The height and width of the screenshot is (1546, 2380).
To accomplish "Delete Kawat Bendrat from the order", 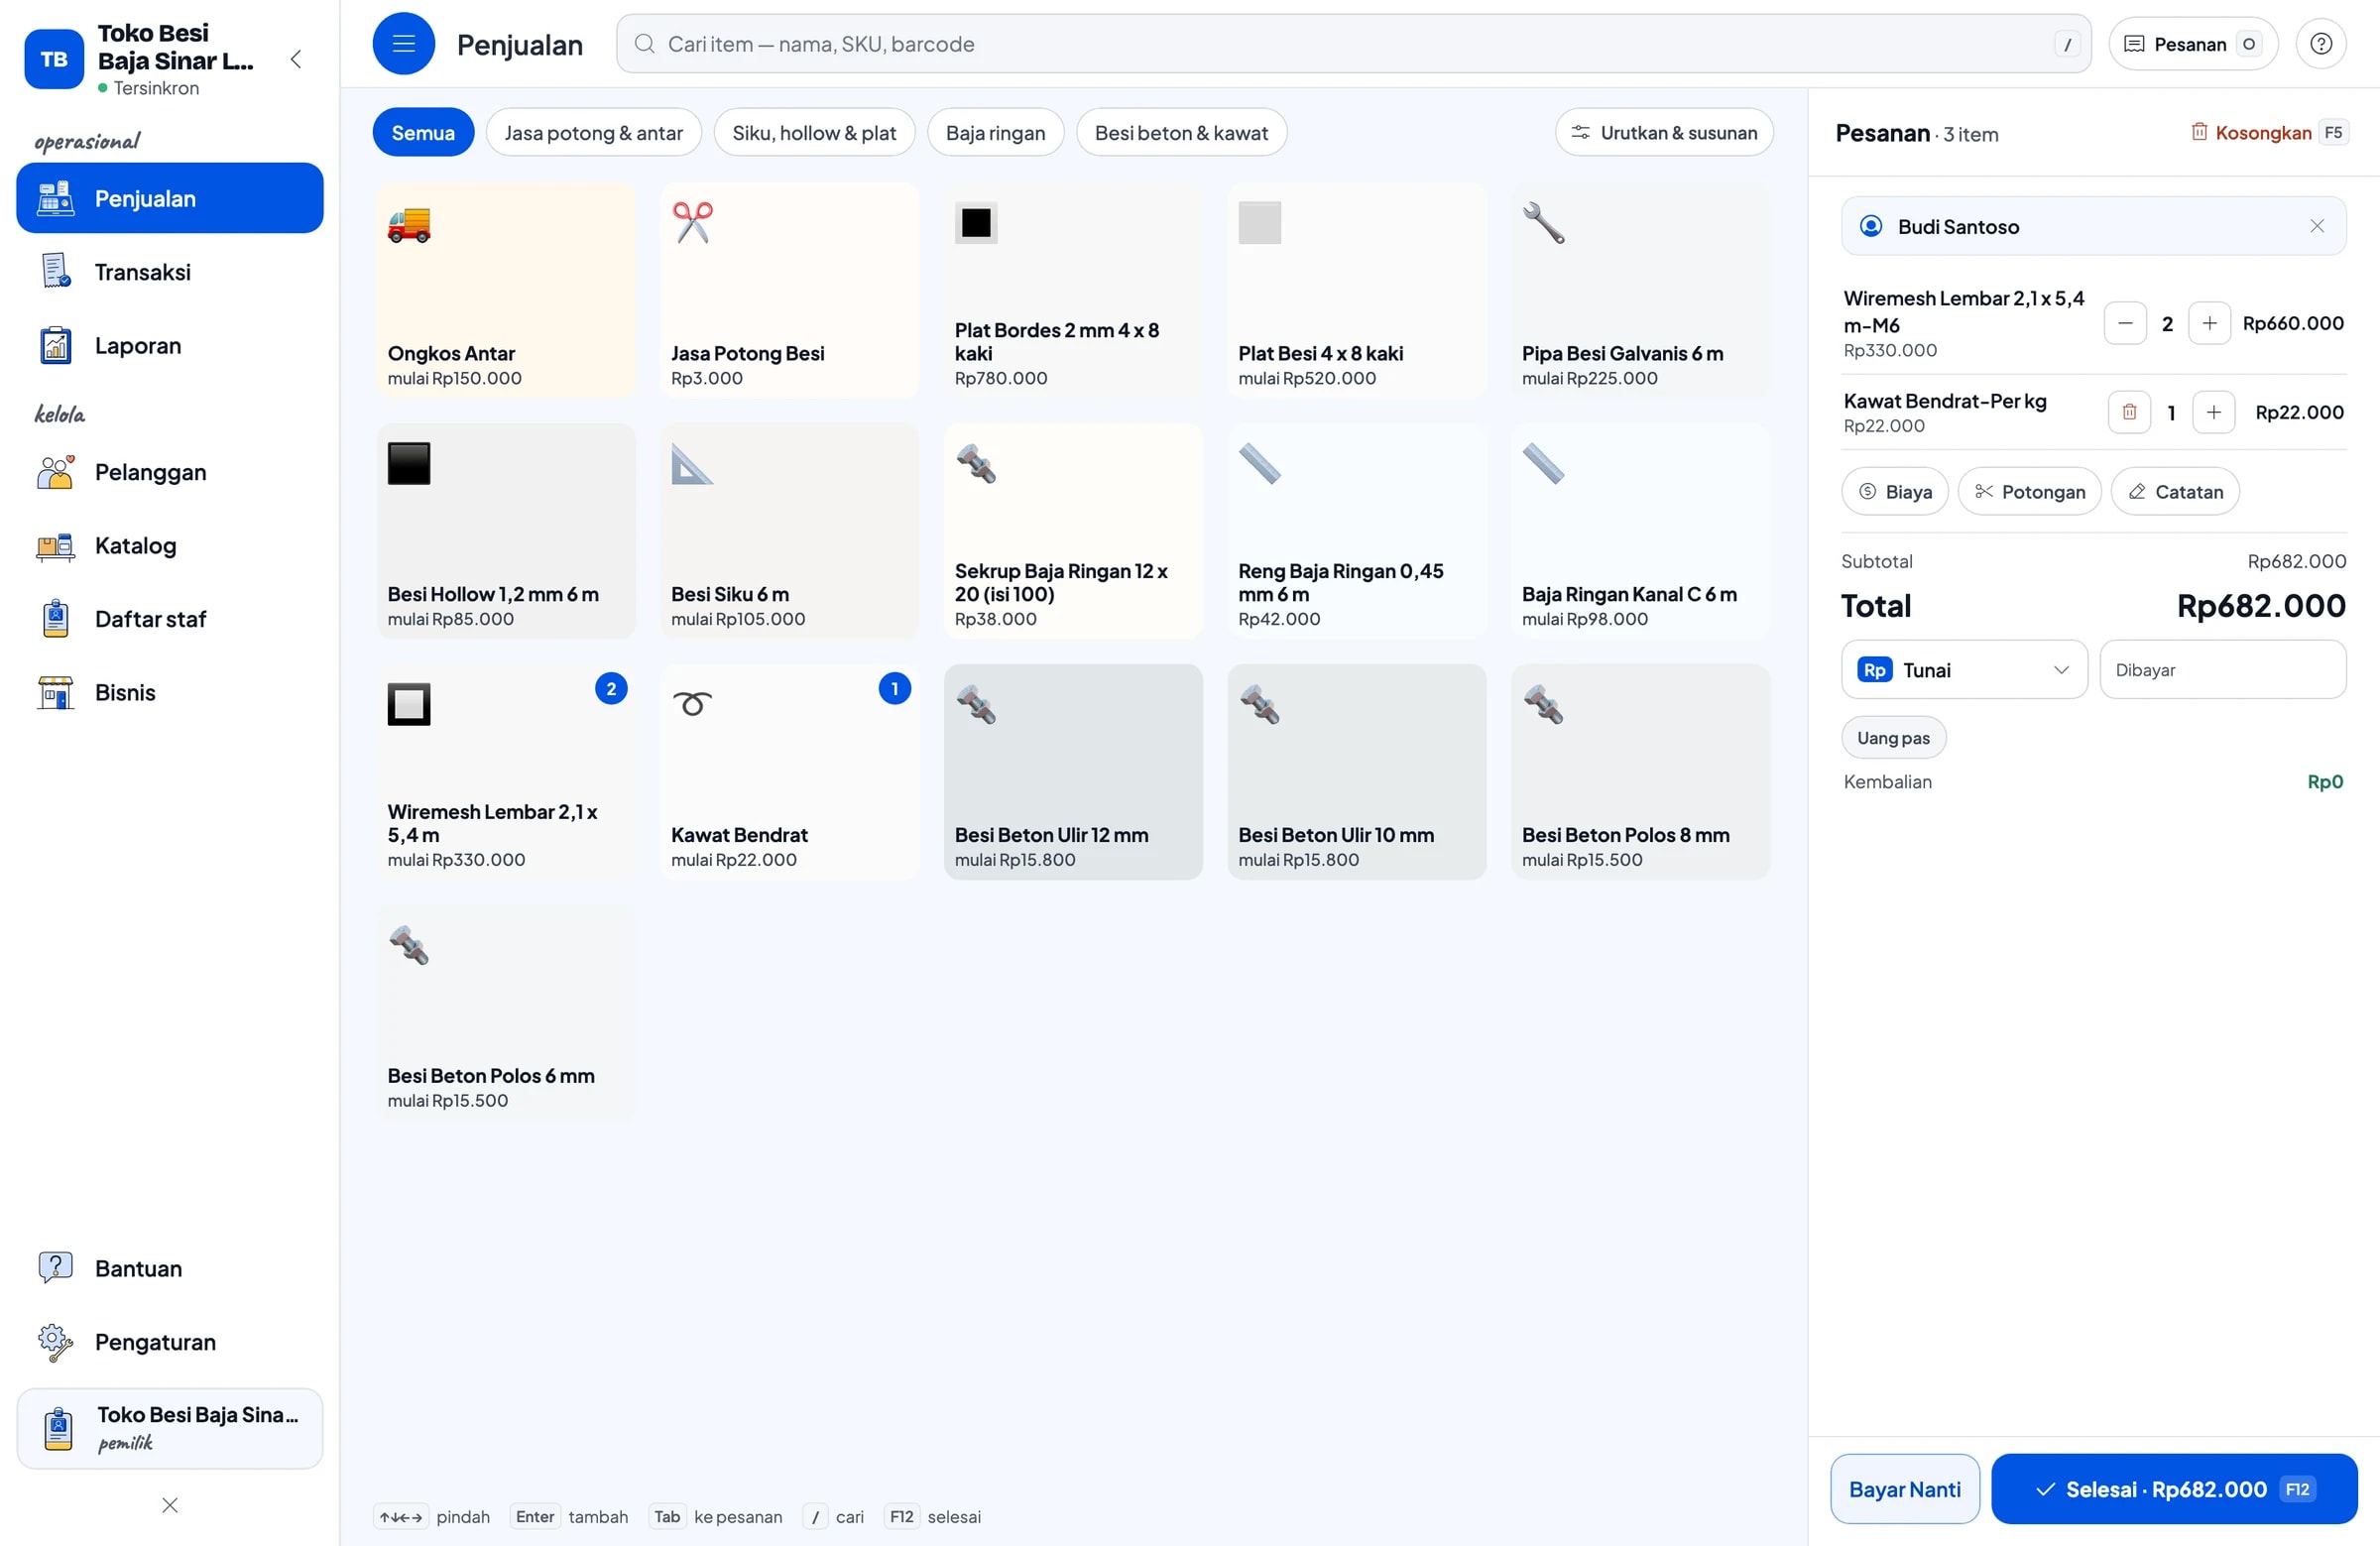I will click(2129, 412).
